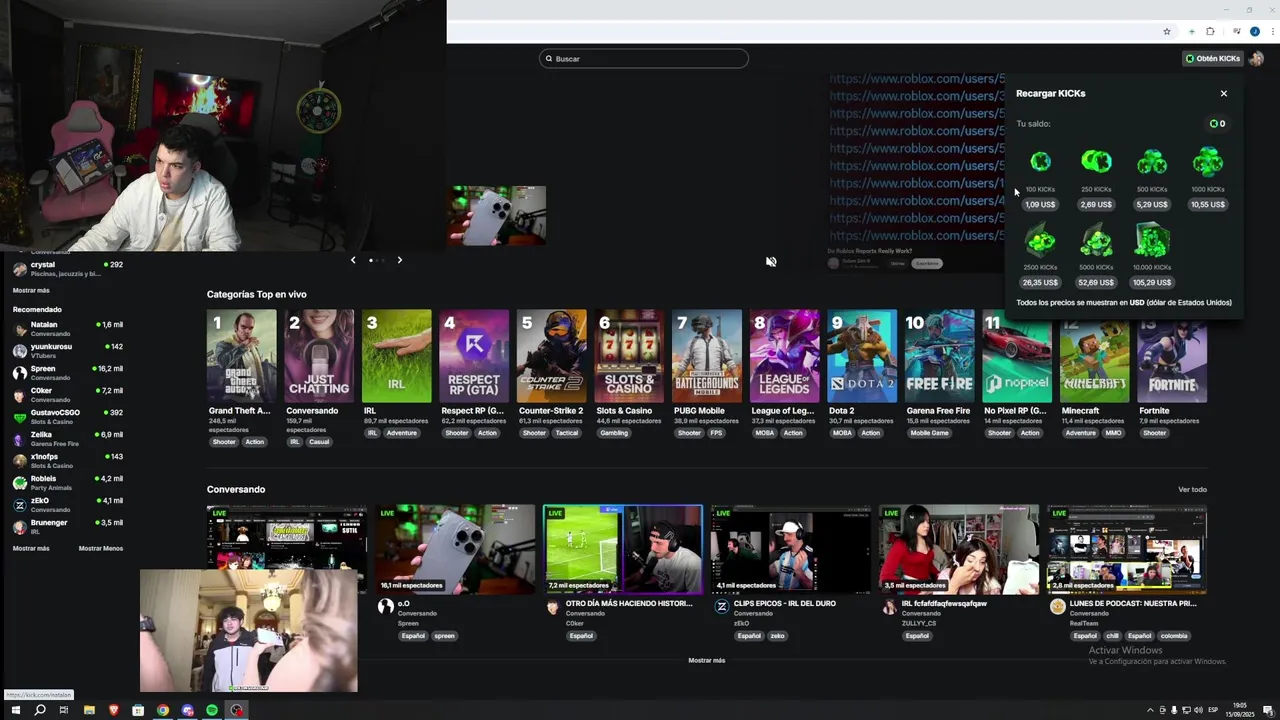
Task: Buy 100 KICKs for 1,09 US$
Action: [x=1040, y=204]
